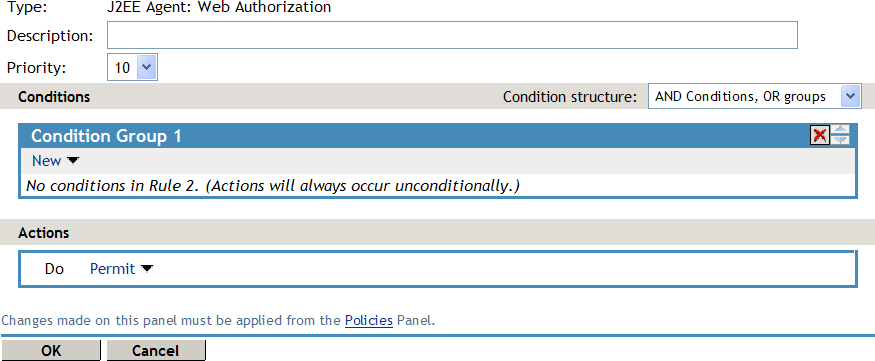Screen dimensions: 875x361
Task: Open the Priority value 10 dropdown
Action: [132, 68]
